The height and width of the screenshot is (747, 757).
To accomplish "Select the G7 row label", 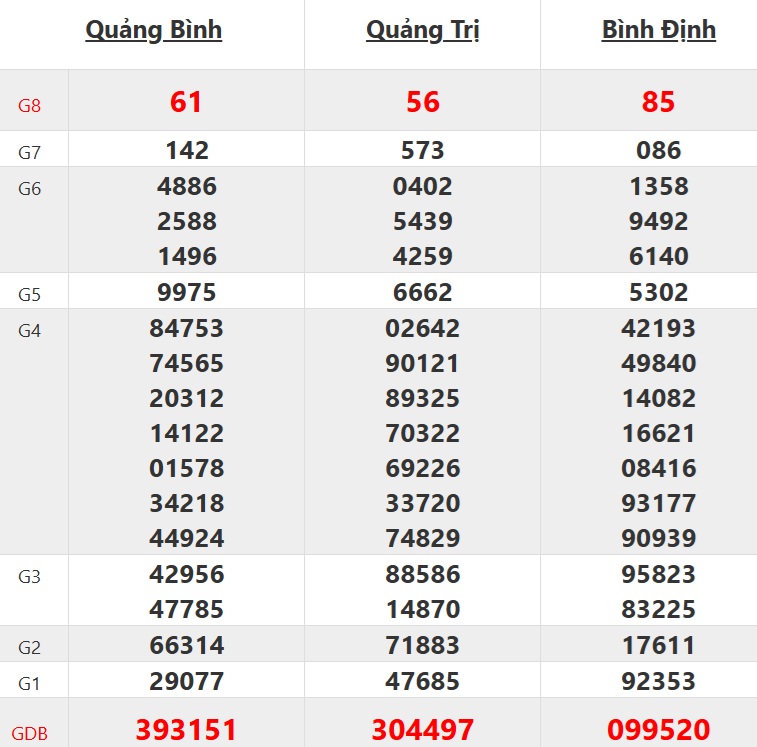I will pyautogui.click(x=30, y=153).
